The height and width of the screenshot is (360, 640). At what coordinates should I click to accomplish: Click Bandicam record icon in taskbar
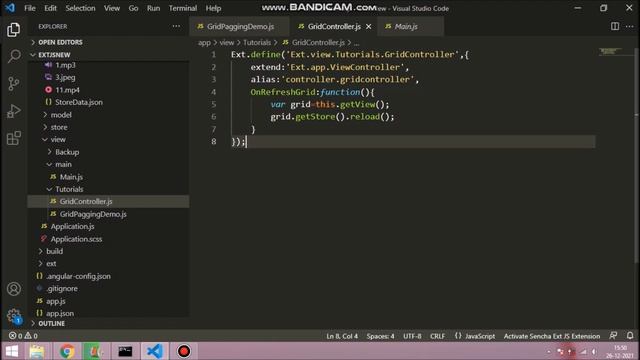[x=184, y=351]
